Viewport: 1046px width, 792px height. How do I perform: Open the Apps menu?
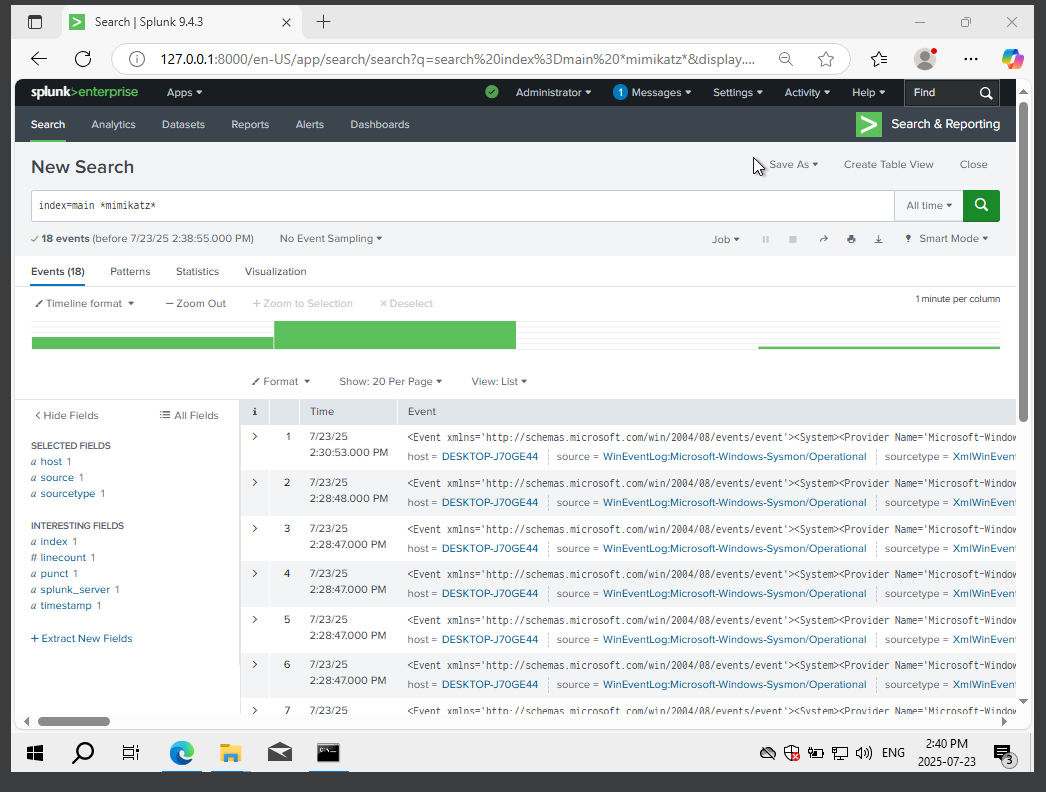(x=184, y=93)
